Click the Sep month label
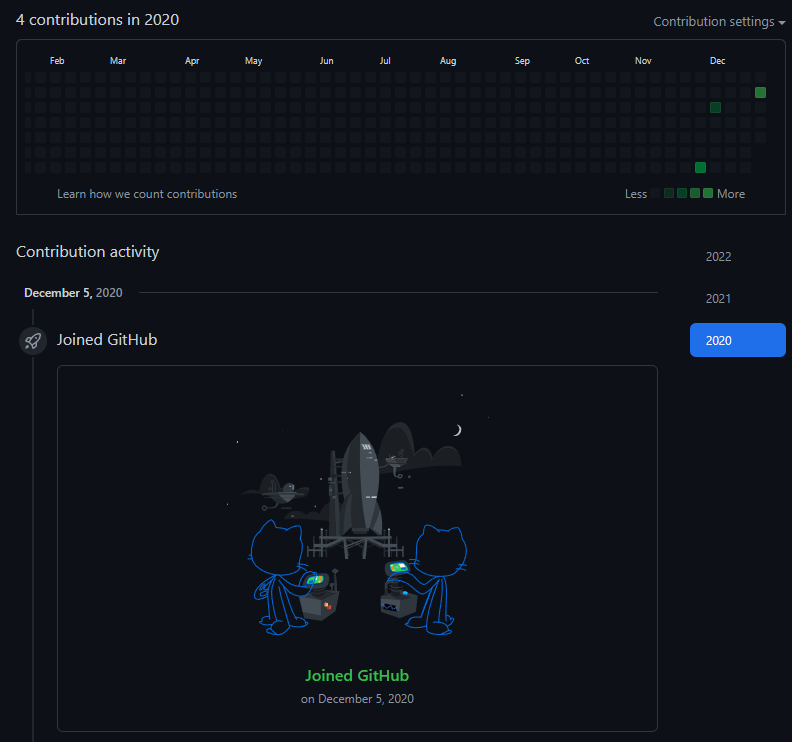 click(522, 61)
